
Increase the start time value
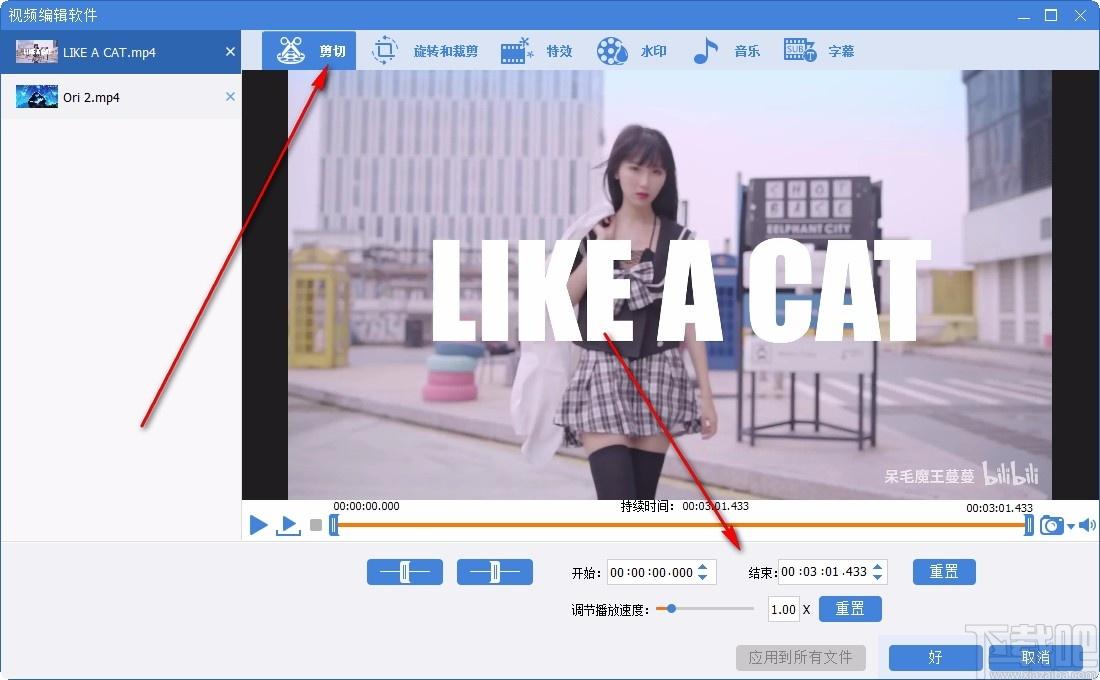[703, 566]
